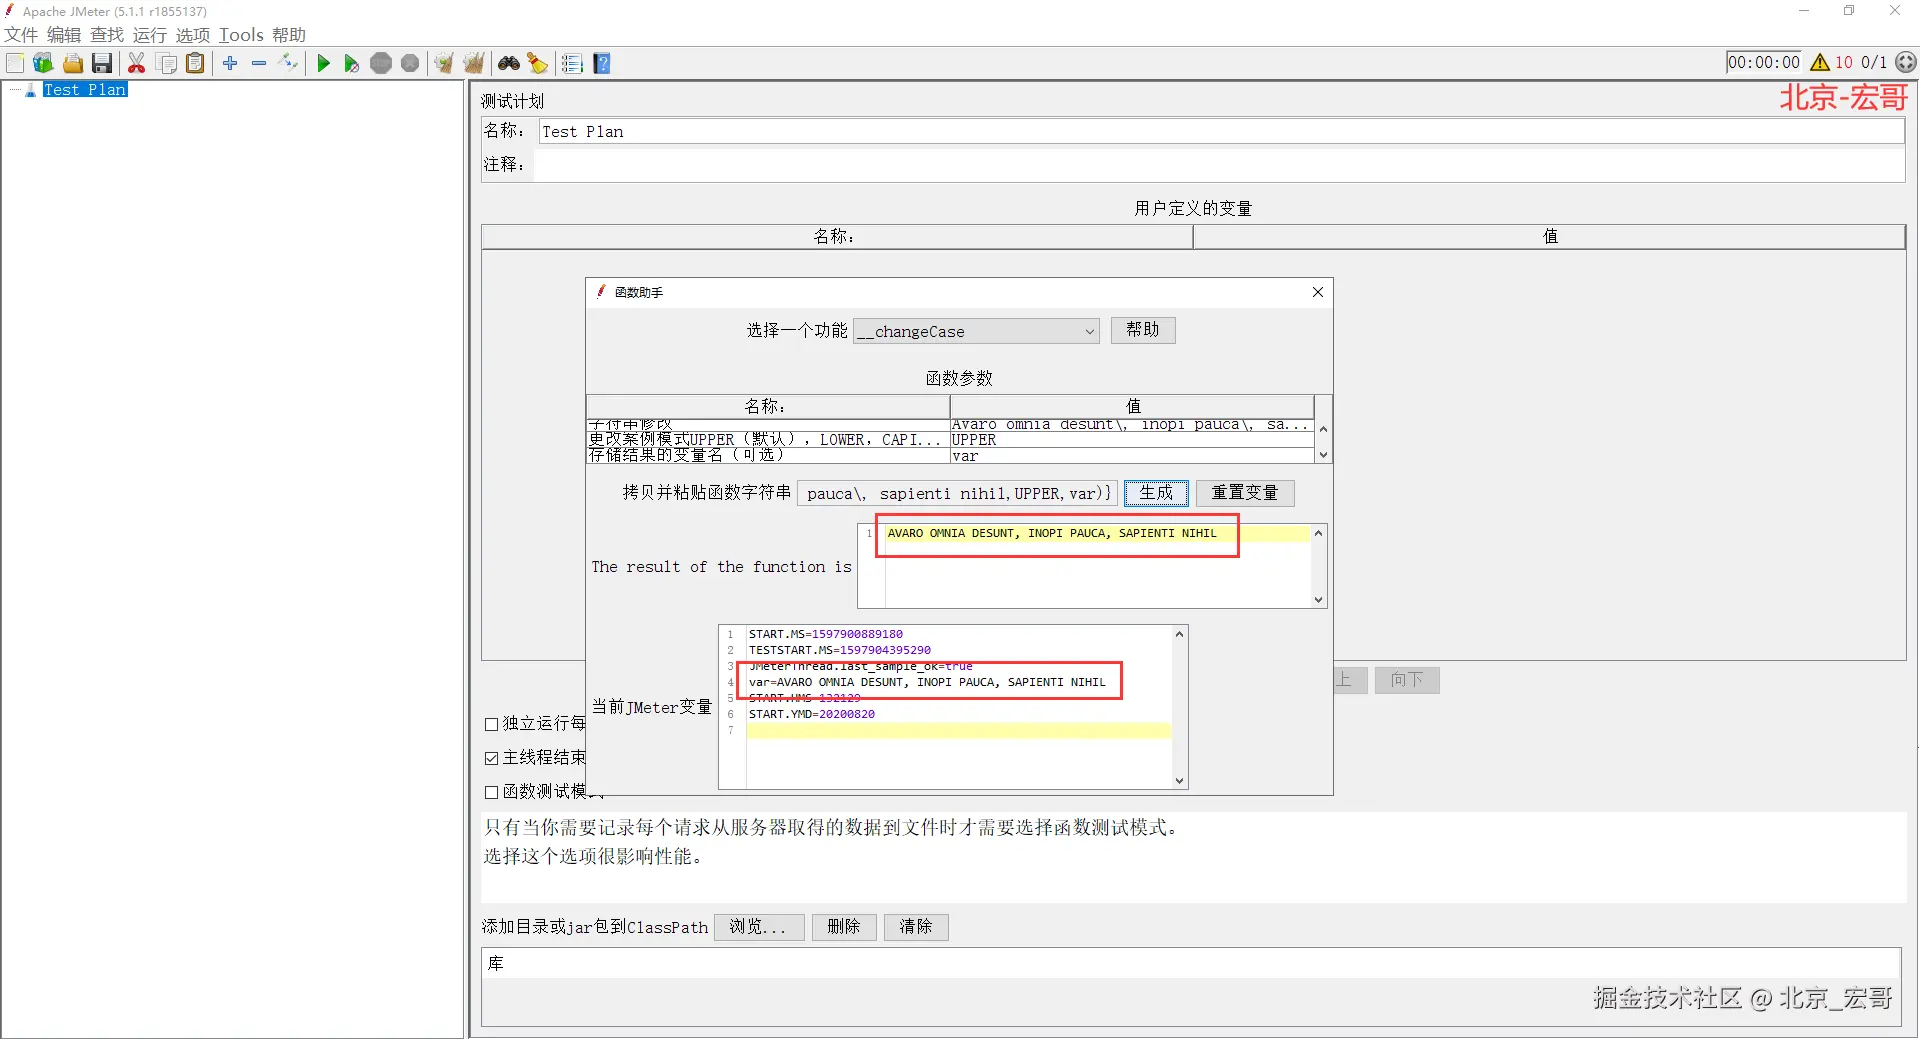This screenshot has width=1920, height=1039.
Task: Open the 文件 menu
Action: coord(21,35)
